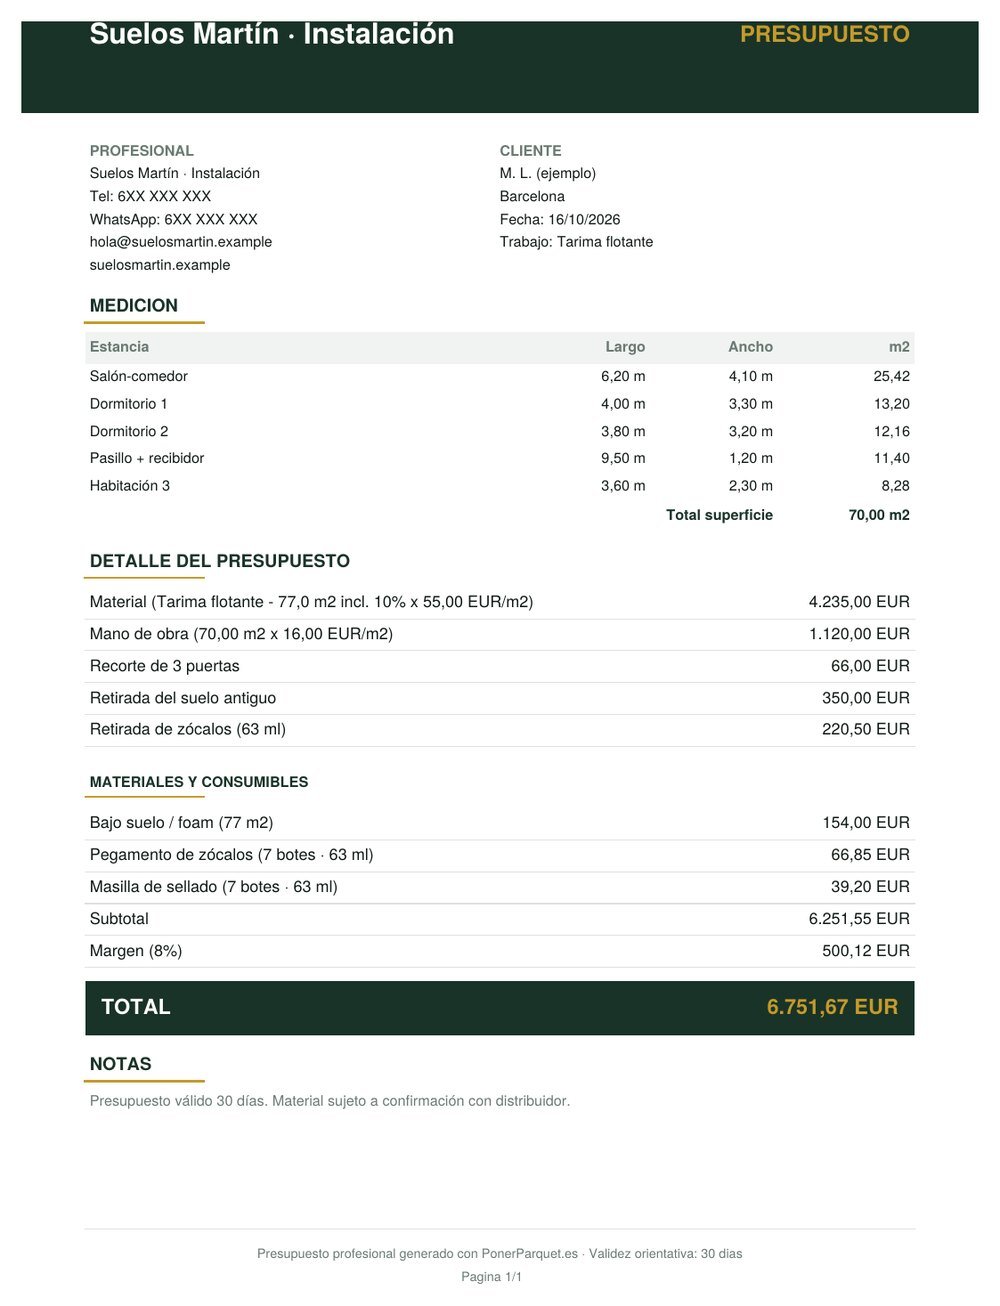
Task: Select the "Mano de obra" line item
Action: [241, 634]
